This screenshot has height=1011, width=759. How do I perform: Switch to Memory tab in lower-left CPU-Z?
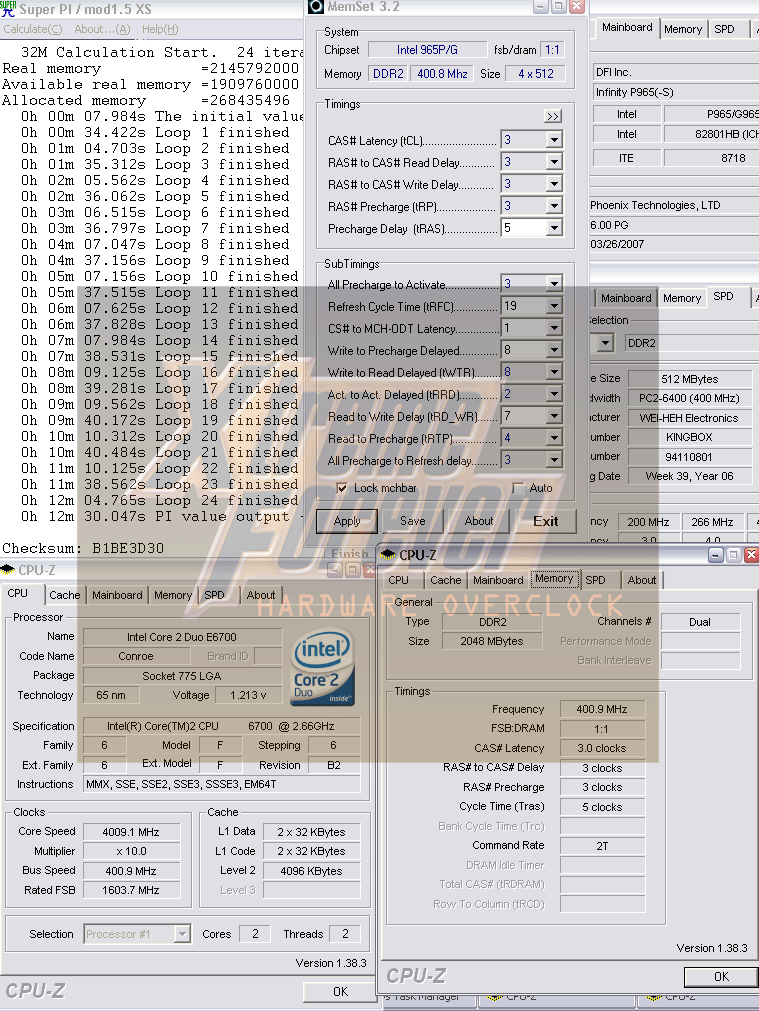[x=173, y=595]
